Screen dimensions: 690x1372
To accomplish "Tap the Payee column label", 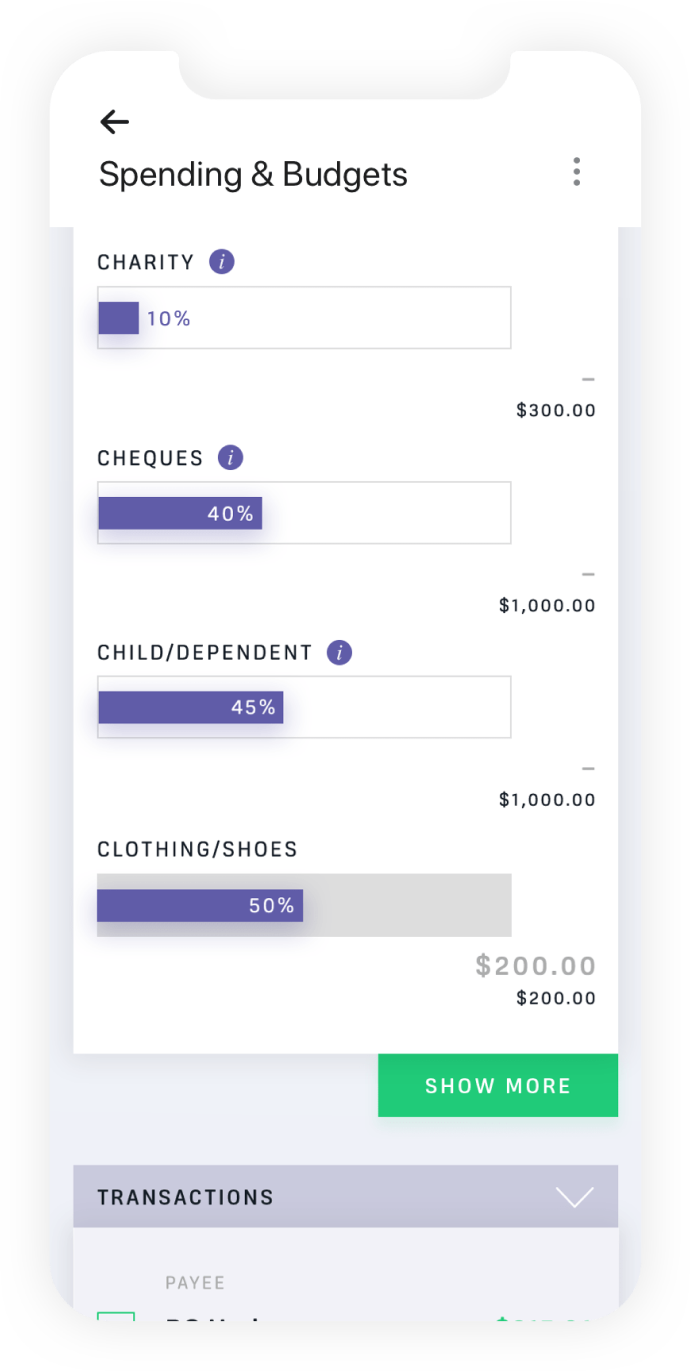I will tap(195, 1282).
